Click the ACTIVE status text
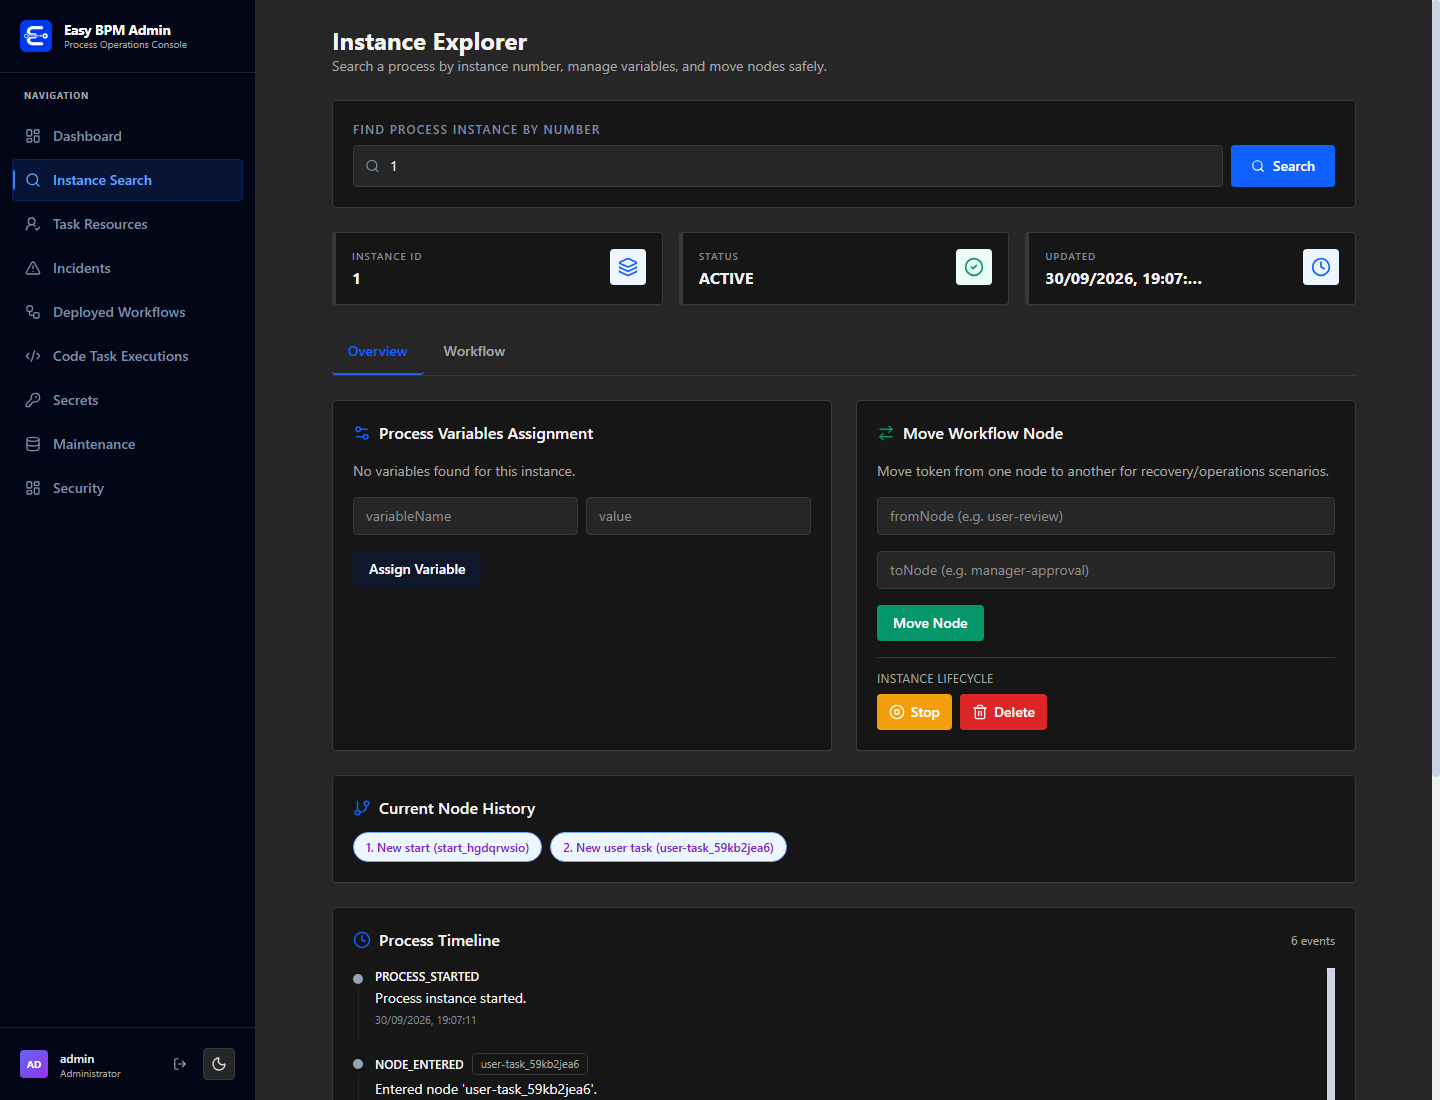1440x1100 pixels. [x=726, y=279]
